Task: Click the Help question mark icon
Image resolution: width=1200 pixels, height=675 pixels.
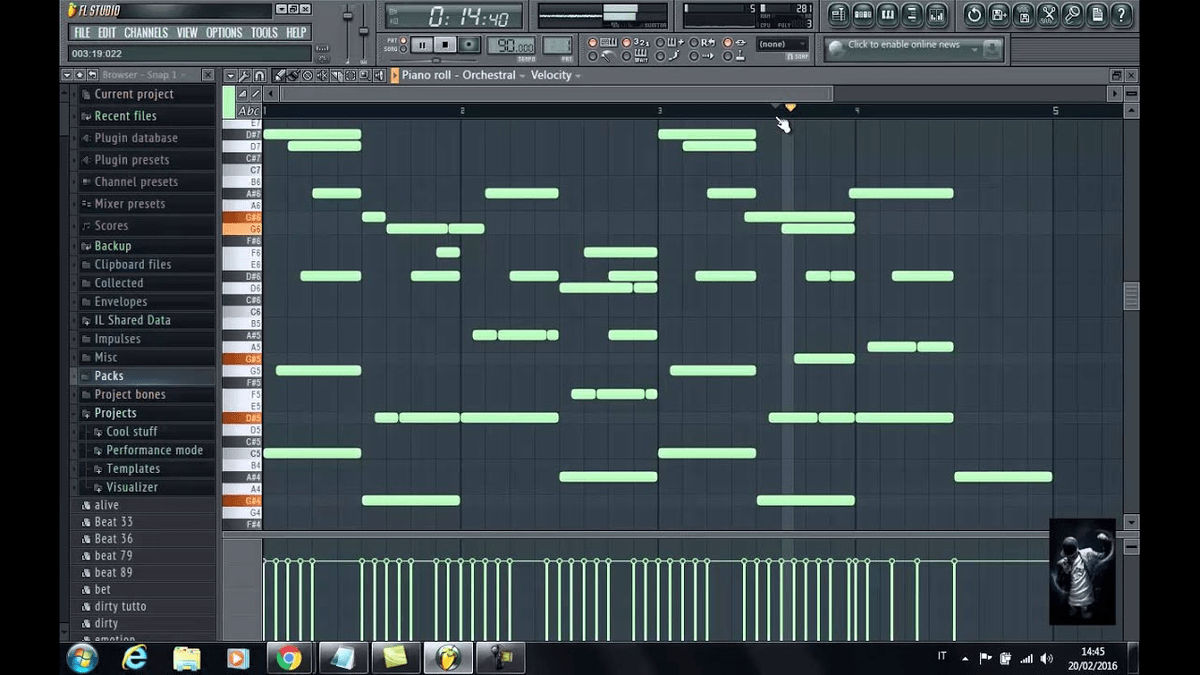Action: click(x=1122, y=14)
